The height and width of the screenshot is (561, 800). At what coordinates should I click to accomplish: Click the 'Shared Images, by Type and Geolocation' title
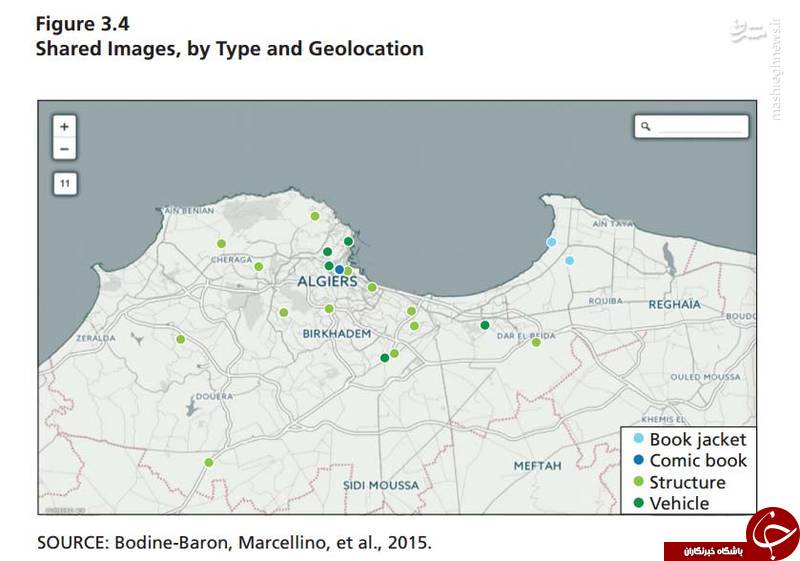point(230,49)
